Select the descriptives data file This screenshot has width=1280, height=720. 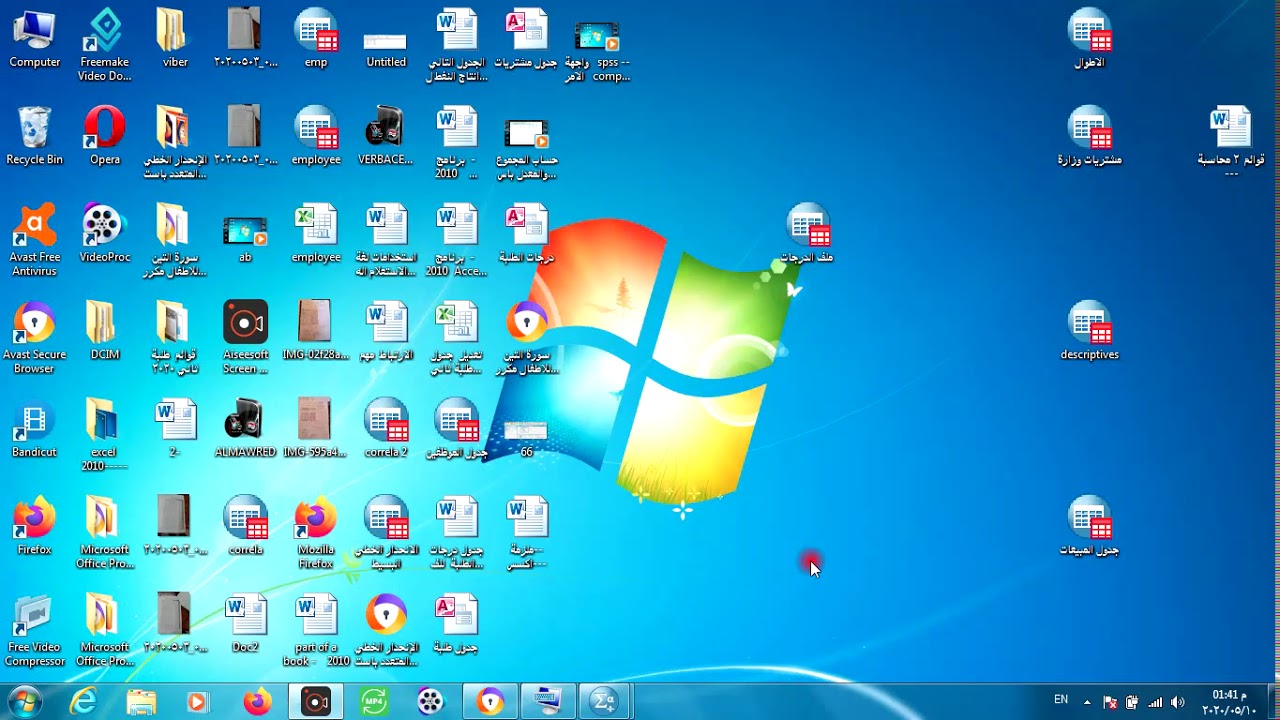1090,330
